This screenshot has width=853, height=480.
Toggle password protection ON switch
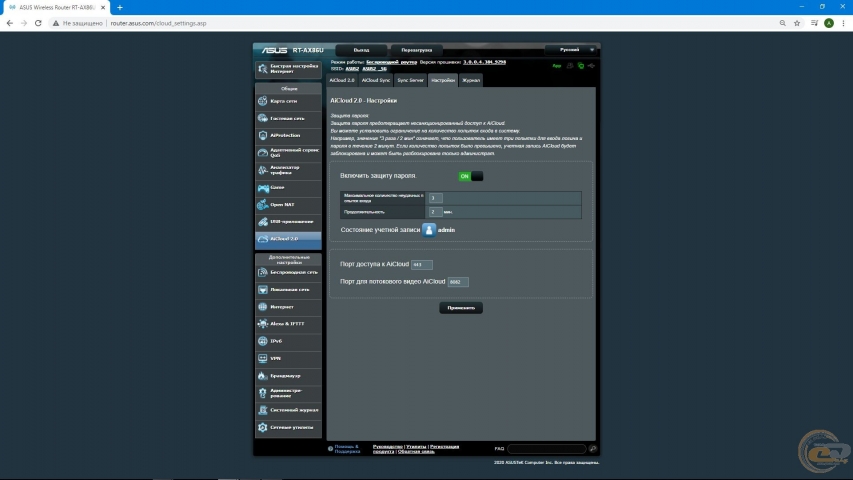point(471,176)
